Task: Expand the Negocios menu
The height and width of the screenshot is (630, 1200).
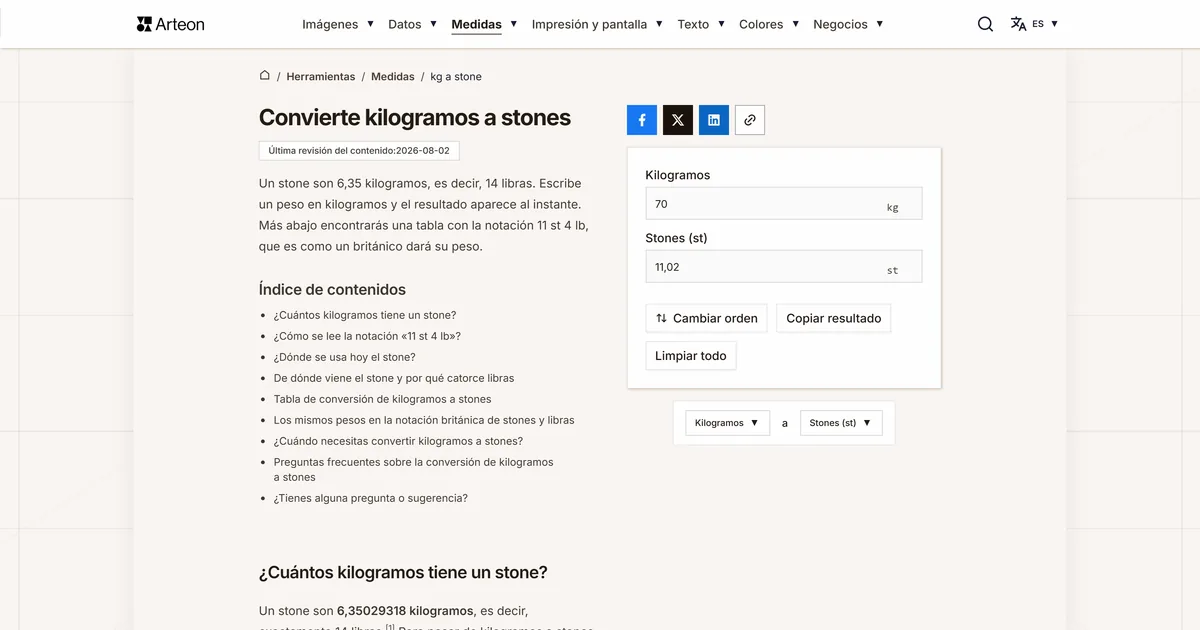Action: click(x=848, y=24)
